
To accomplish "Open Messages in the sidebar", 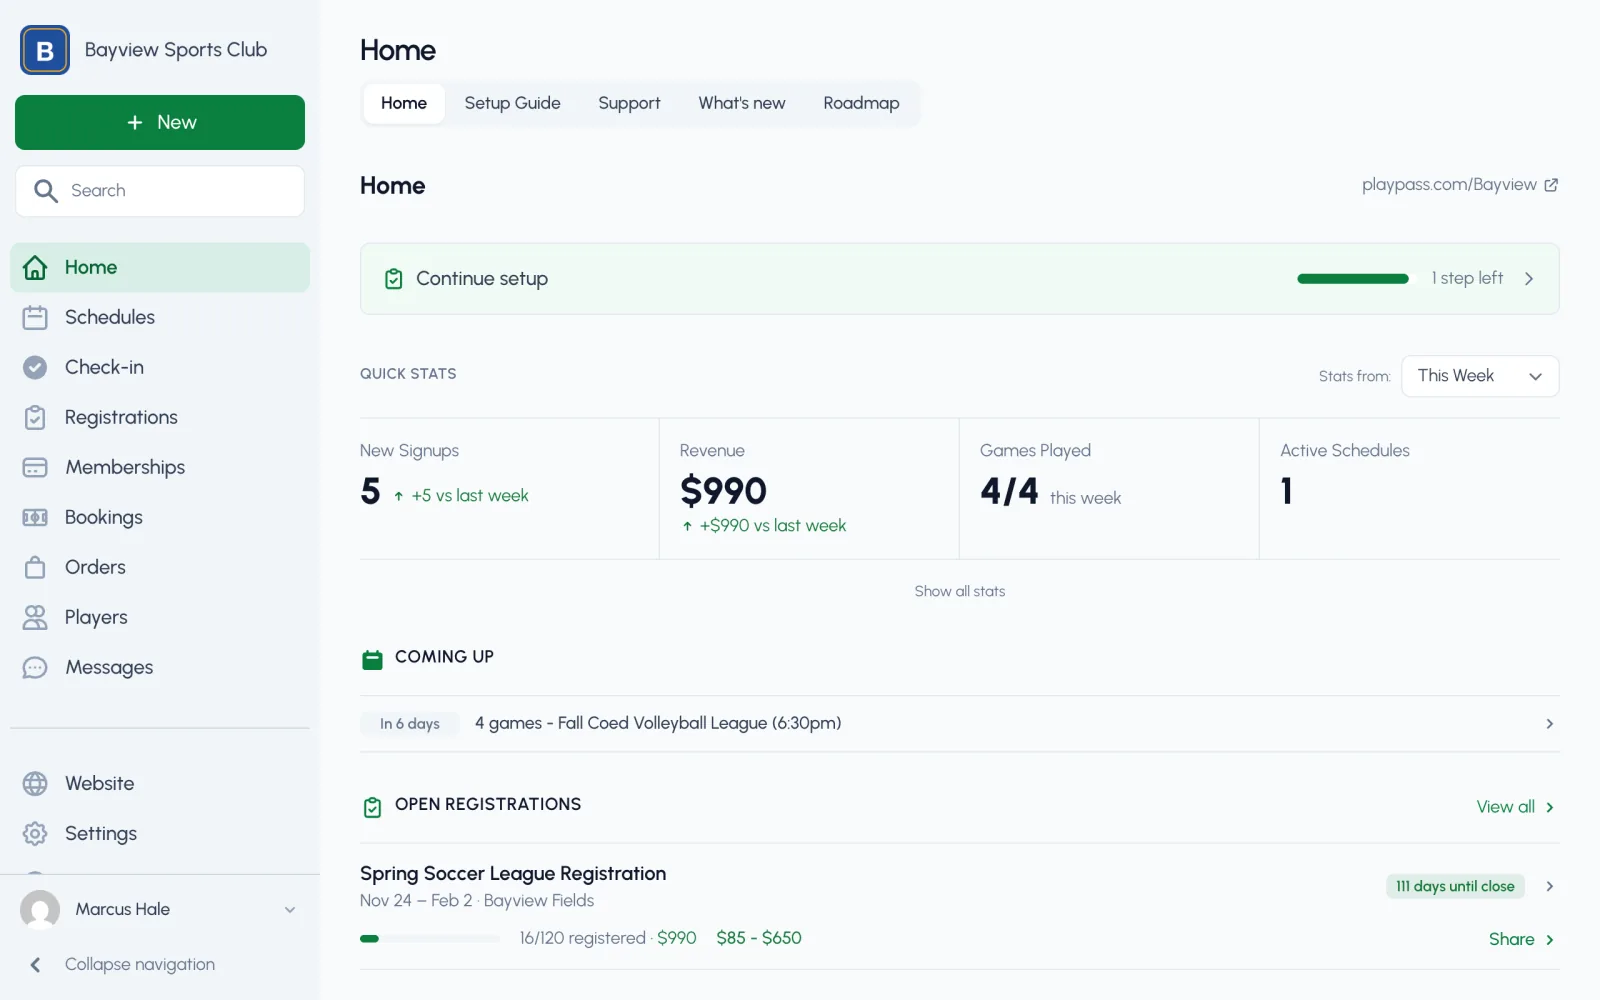I will [160, 667].
